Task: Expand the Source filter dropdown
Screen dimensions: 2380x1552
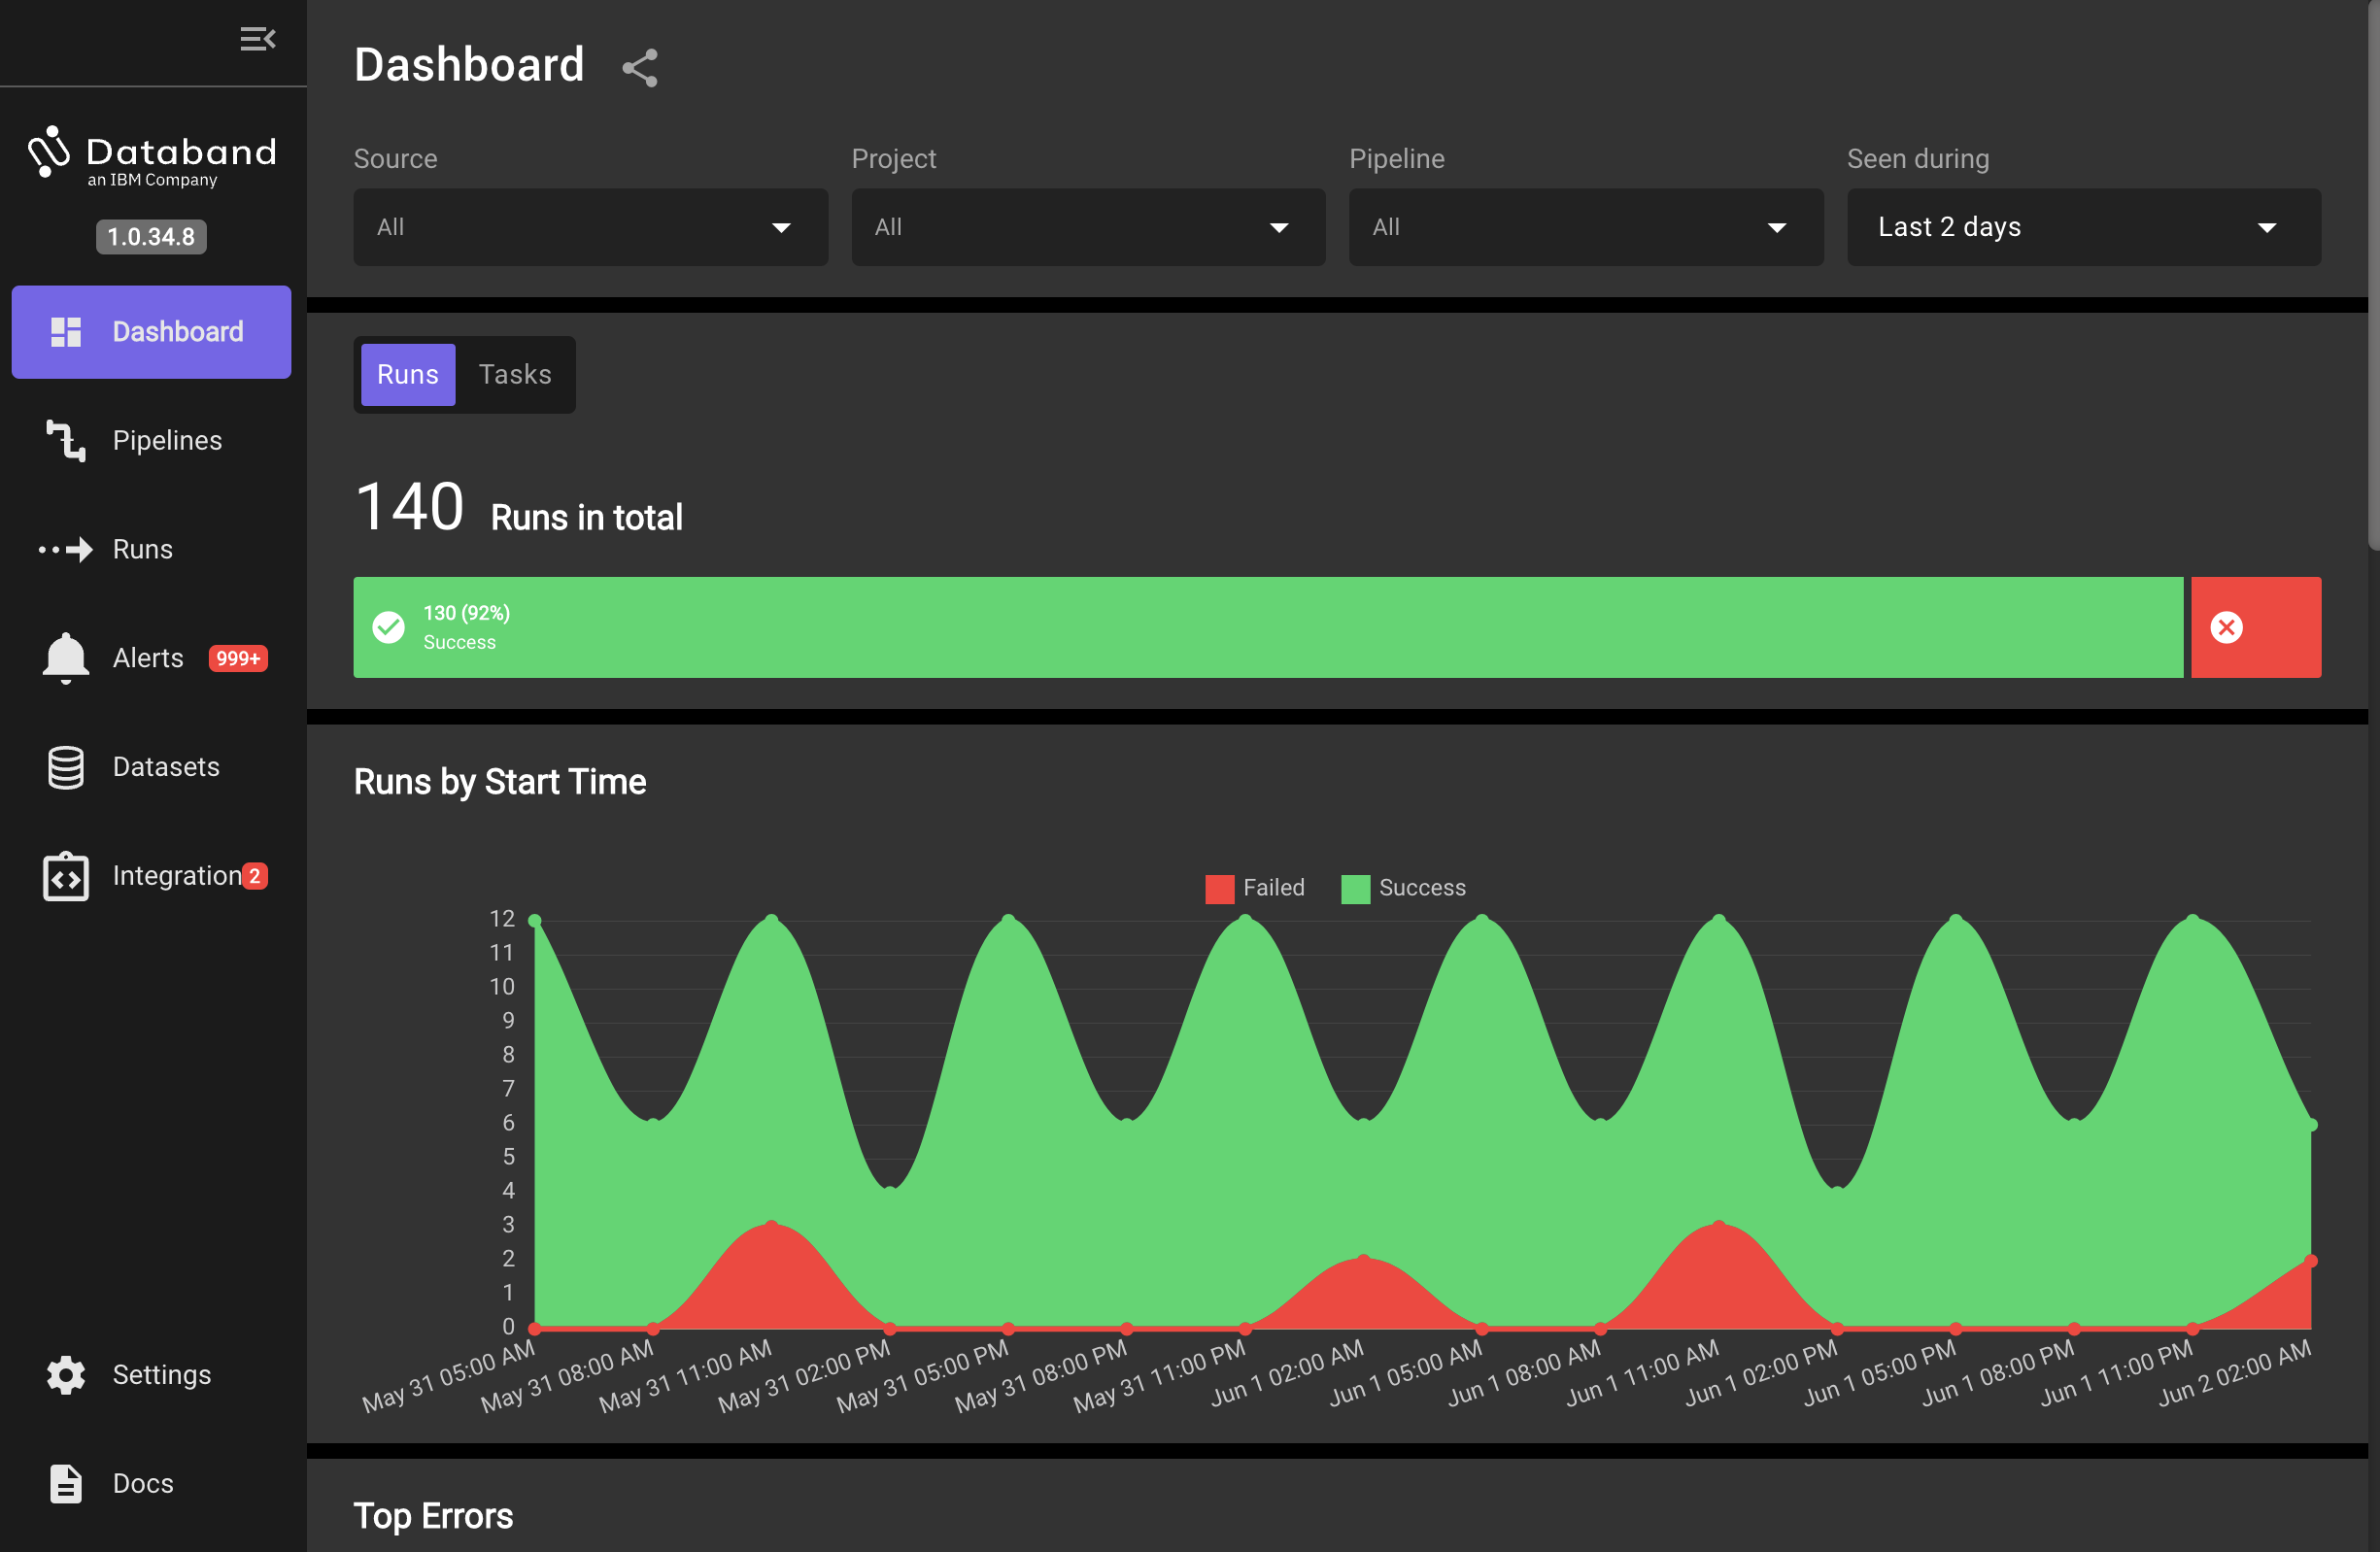Action: click(x=590, y=227)
